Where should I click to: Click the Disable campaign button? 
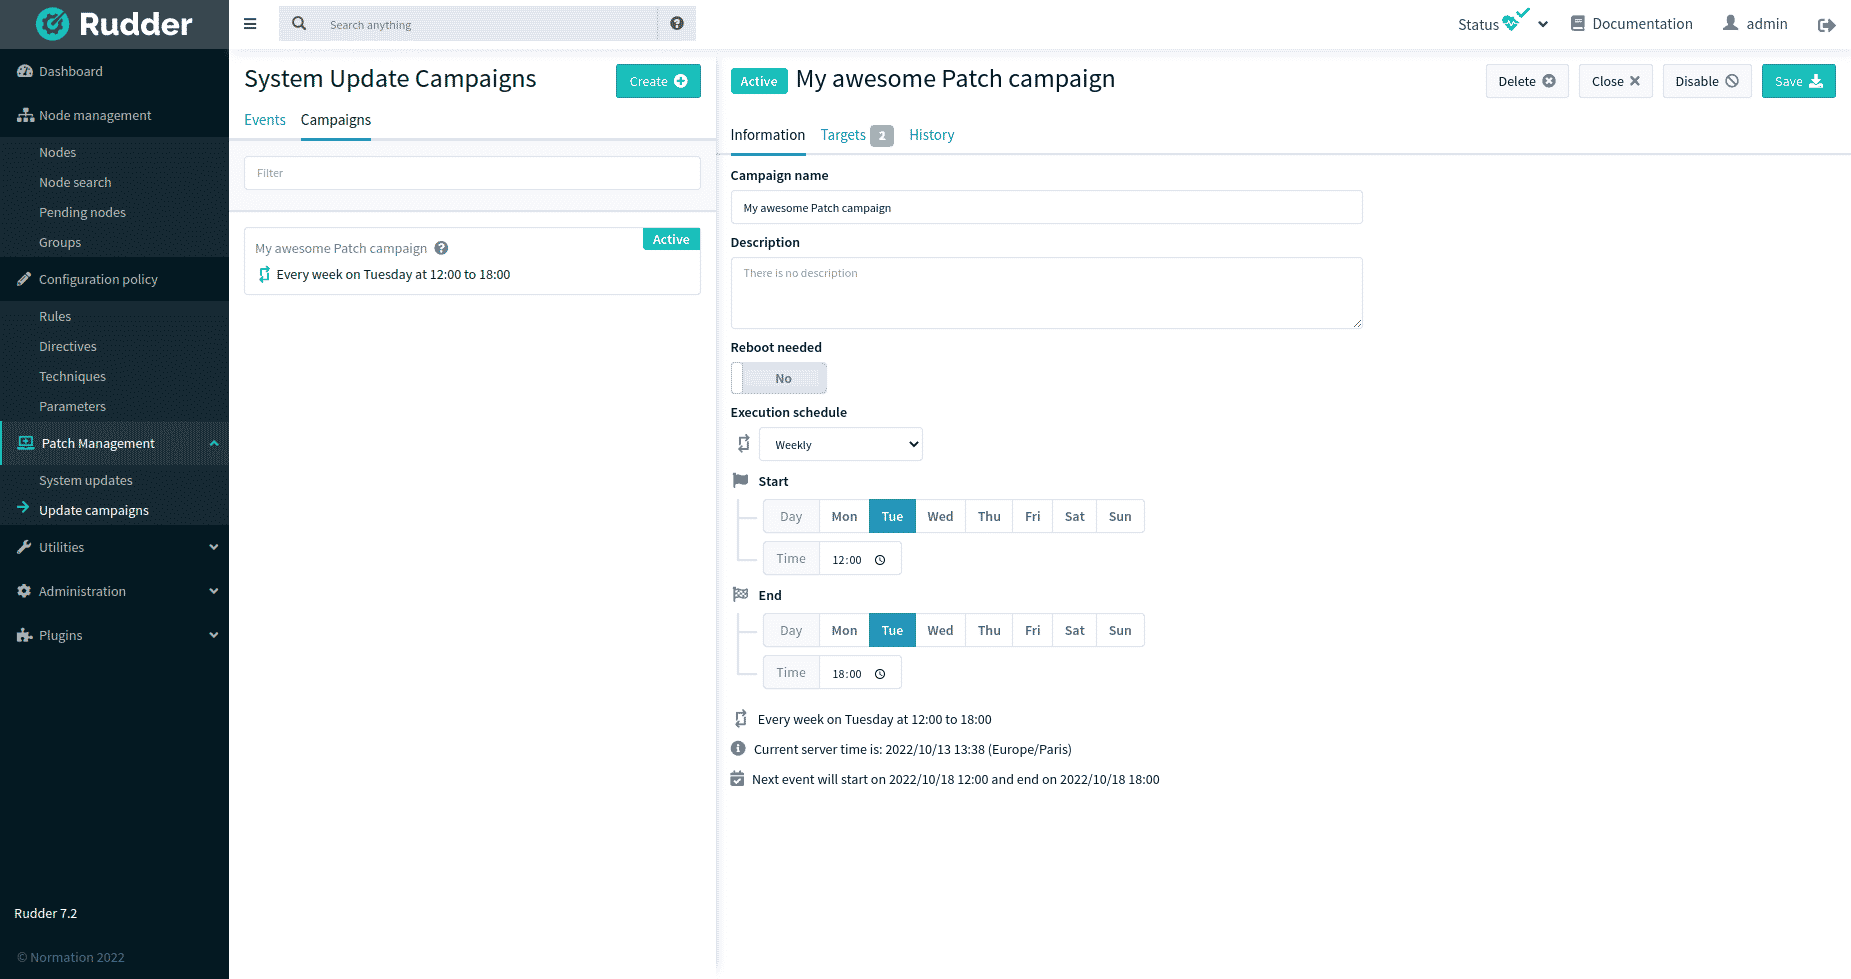1707,81
